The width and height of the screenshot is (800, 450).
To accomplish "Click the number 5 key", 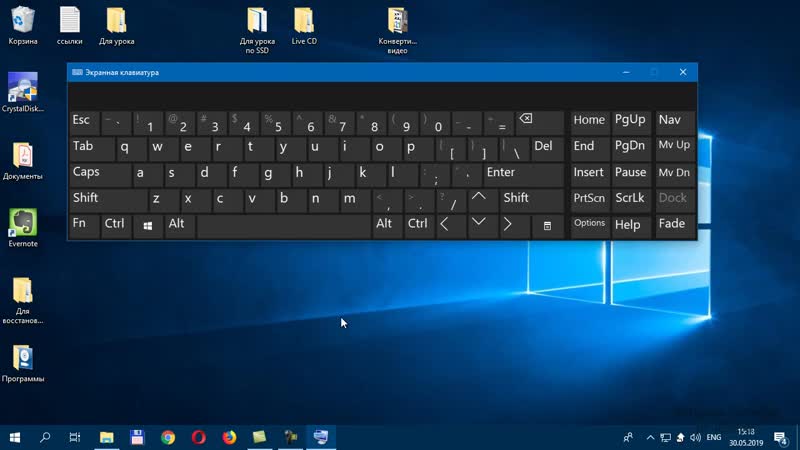I will (x=276, y=123).
